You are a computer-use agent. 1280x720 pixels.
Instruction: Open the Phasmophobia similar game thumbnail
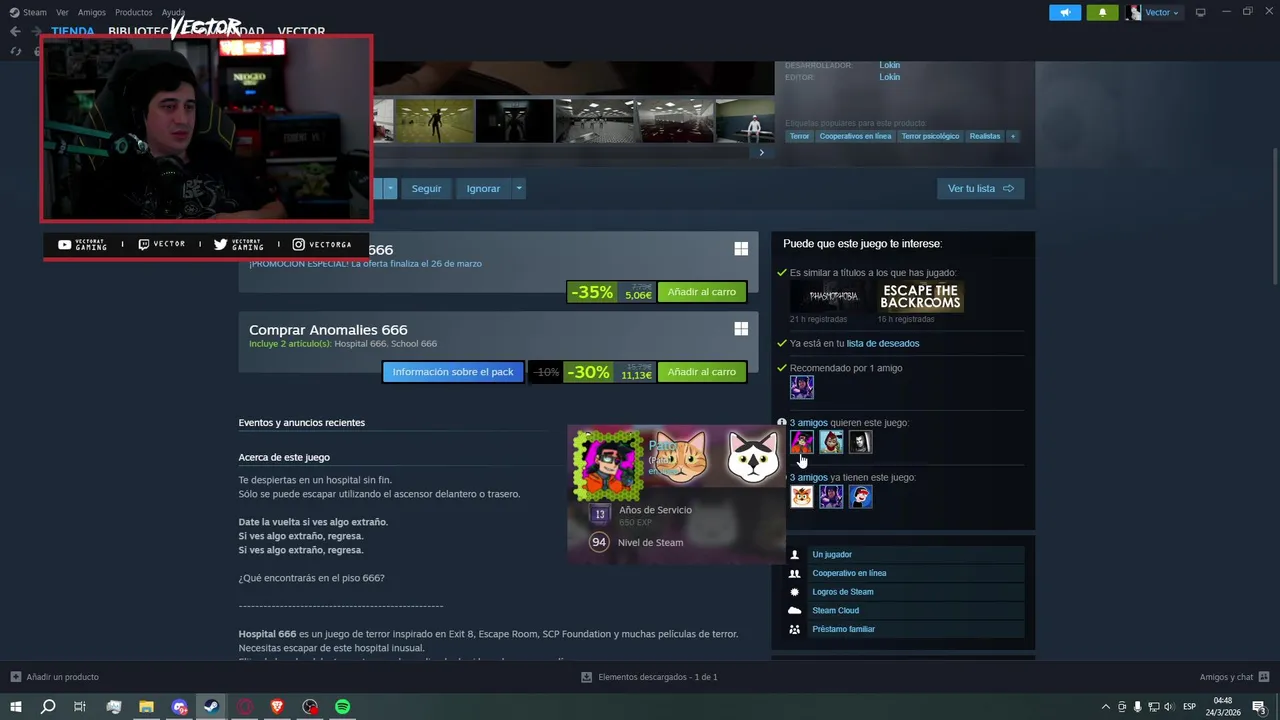(x=833, y=297)
